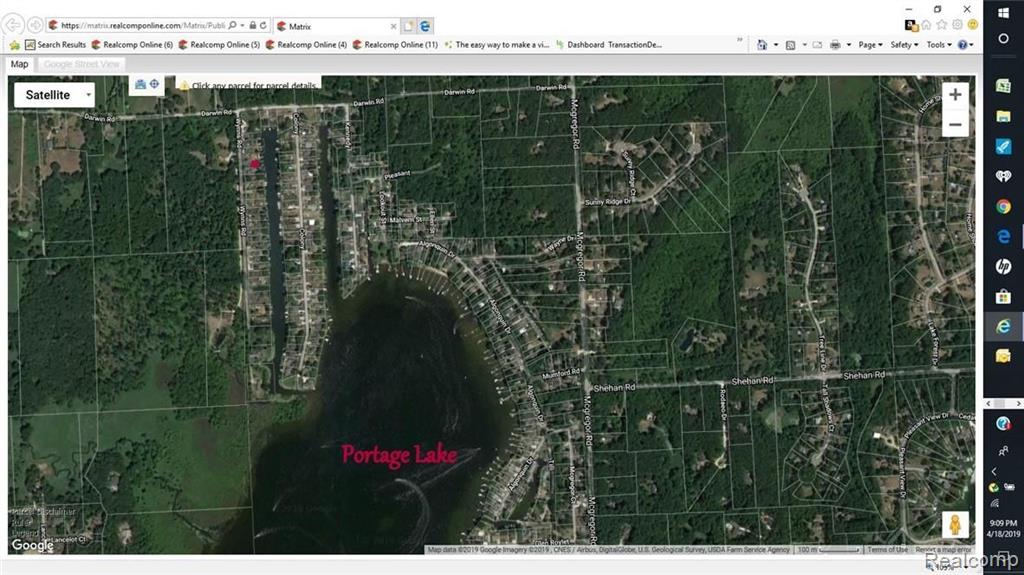
Task: Click the red property marker on map
Action: pos(255,164)
